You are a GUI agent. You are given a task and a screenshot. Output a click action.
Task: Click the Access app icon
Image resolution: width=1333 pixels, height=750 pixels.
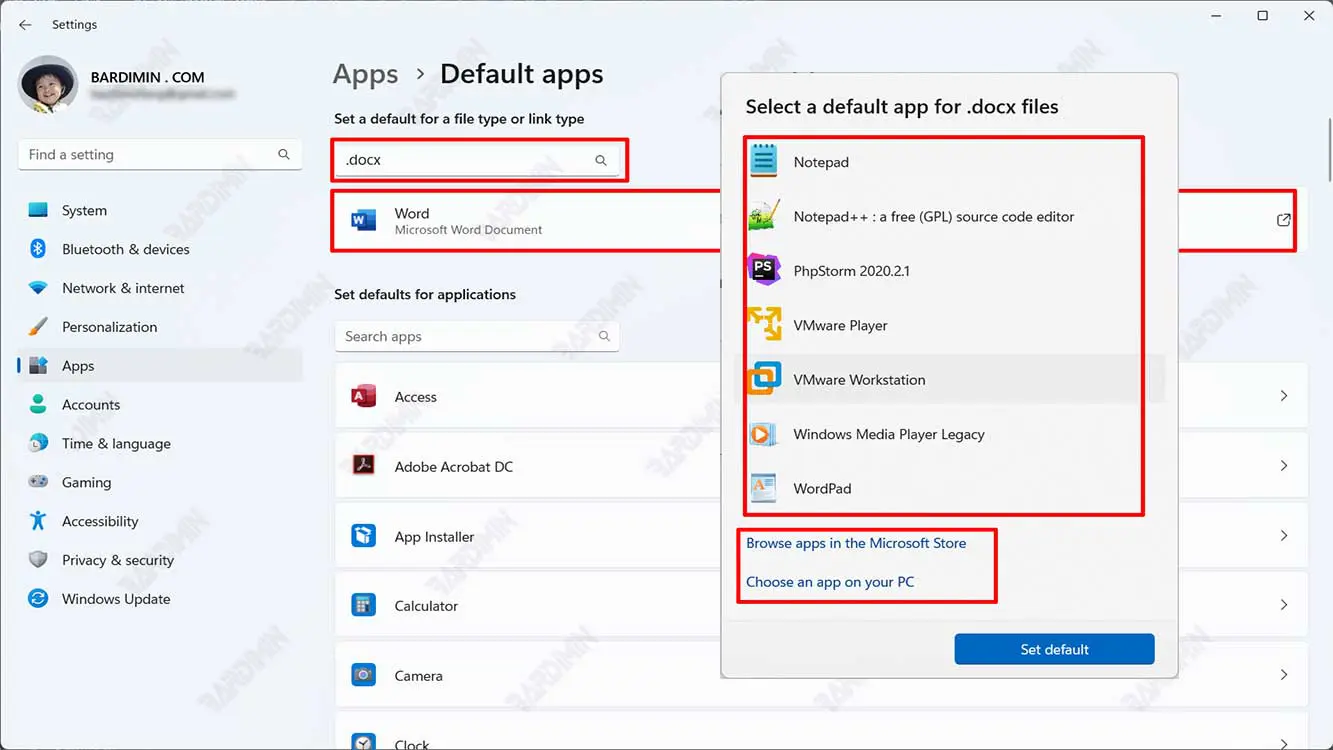[x=364, y=396]
